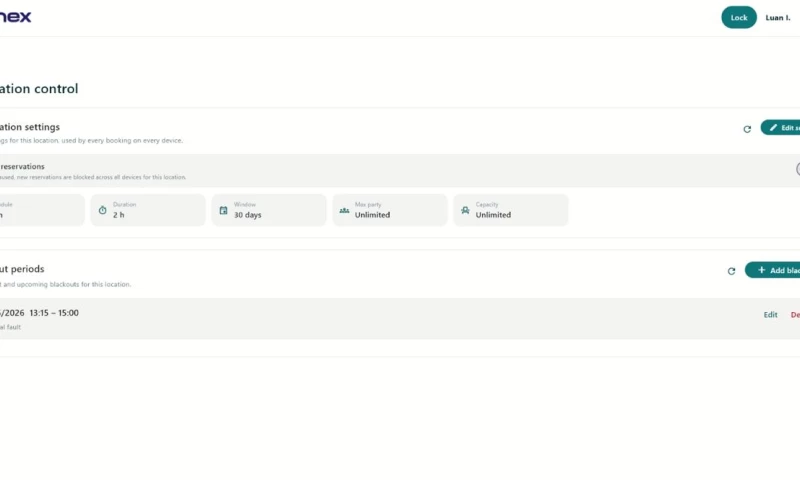
Task: Select the Capacity Unlimited value
Action: coord(493,215)
